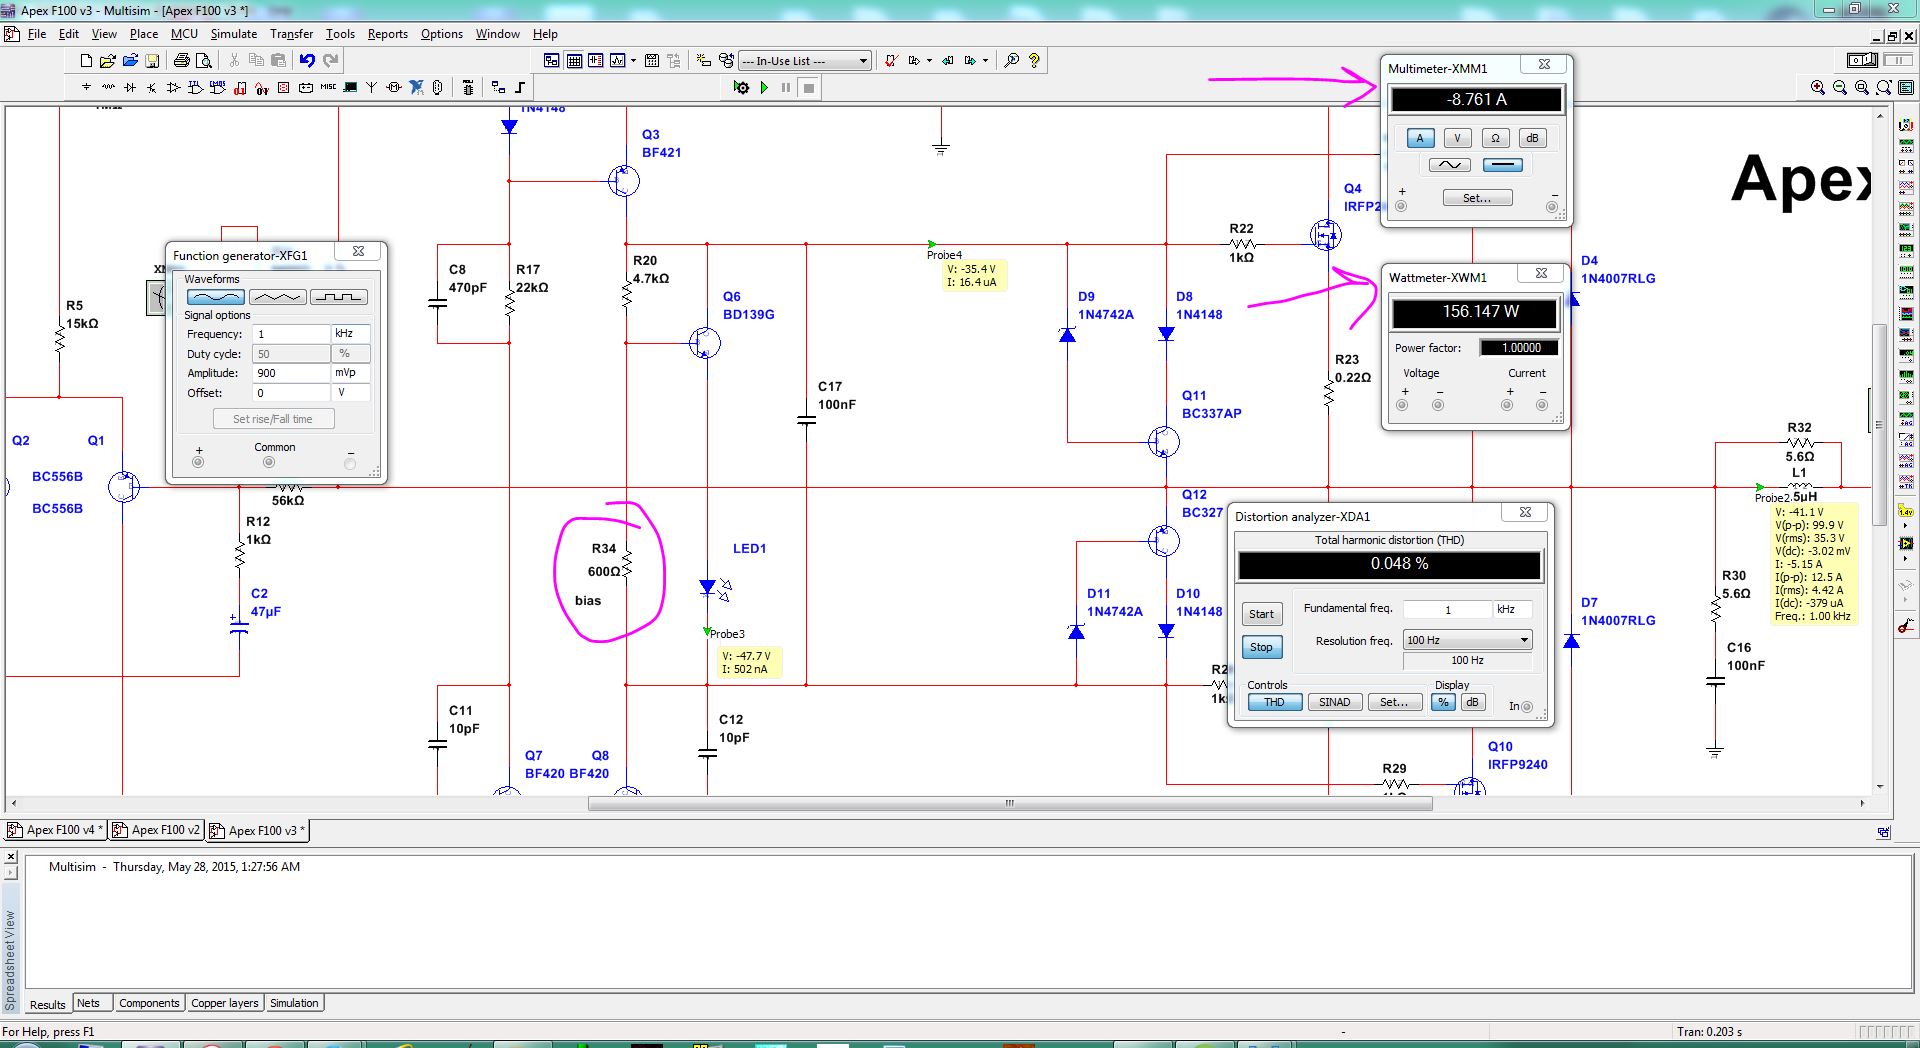Screen dimensions: 1920x1048
Task: Click Set... button in Multimeter
Action: pos(1477,198)
